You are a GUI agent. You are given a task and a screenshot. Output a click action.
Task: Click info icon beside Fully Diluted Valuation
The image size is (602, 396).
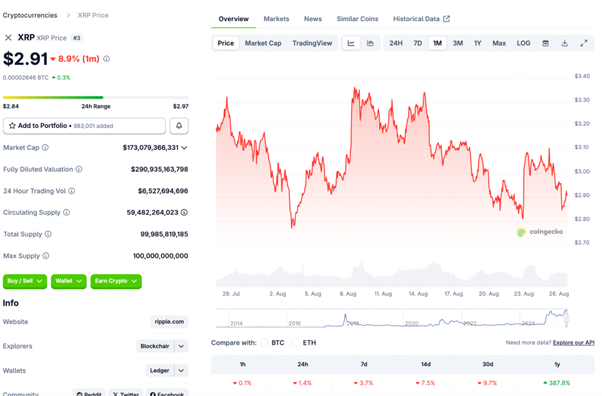[79, 169]
